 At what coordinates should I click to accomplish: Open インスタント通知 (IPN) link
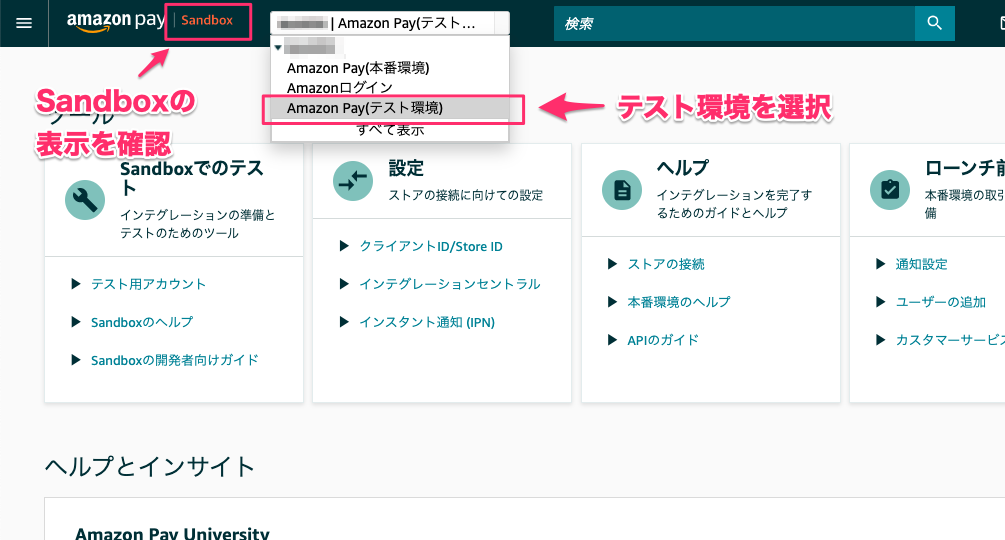pos(427,322)
